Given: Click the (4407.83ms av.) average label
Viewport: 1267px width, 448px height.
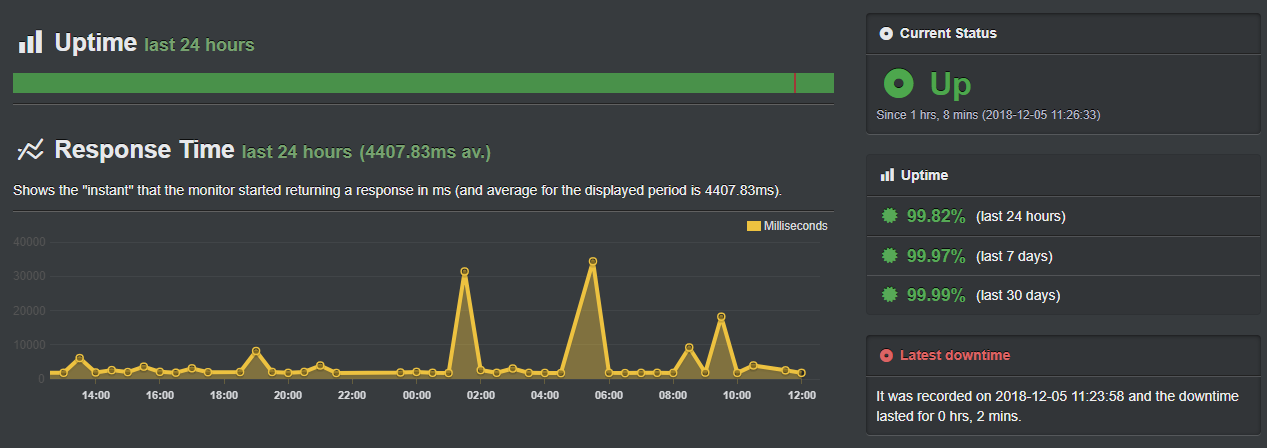Looking at the screenshot, I should click(425, 152).
